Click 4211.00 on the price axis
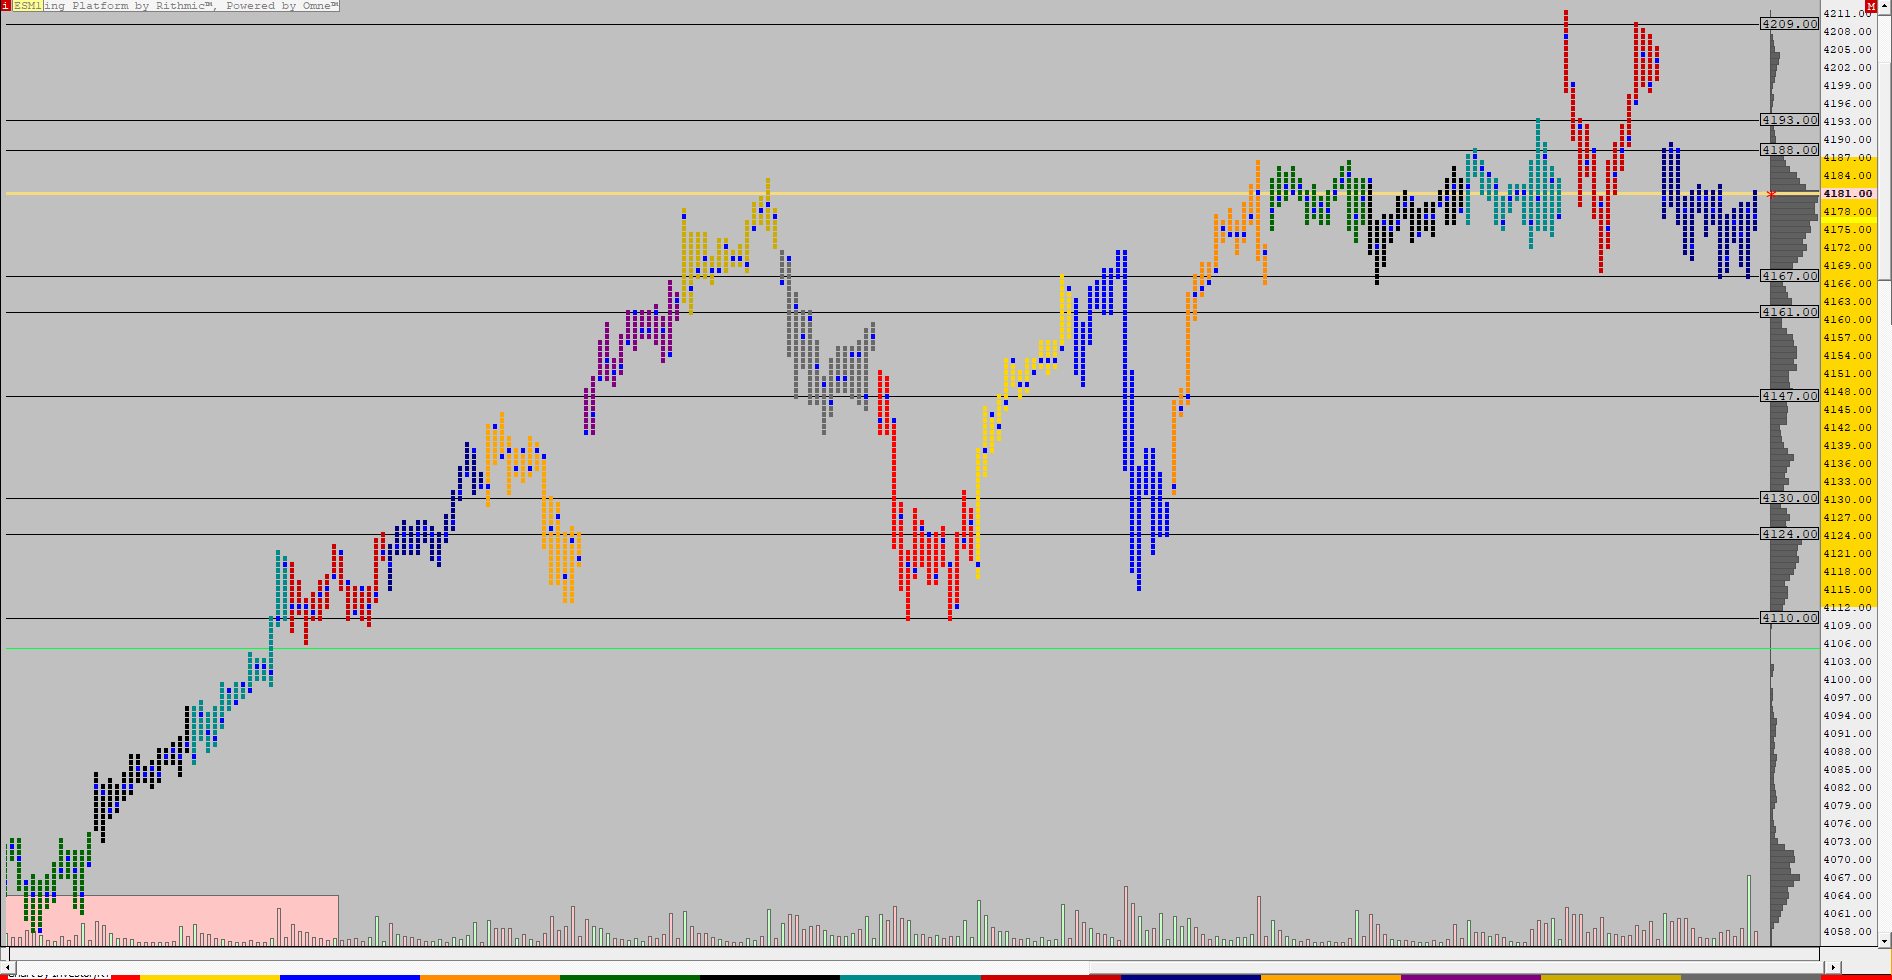Image resolution: width=1892 pixels, height=980 pixels. (1848, 14)
